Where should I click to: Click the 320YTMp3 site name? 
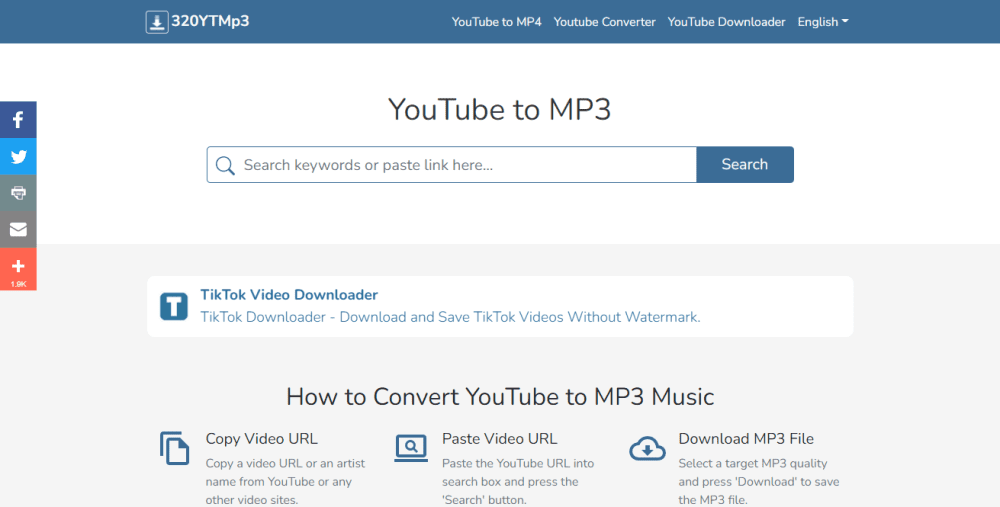(x=210, y=21)
